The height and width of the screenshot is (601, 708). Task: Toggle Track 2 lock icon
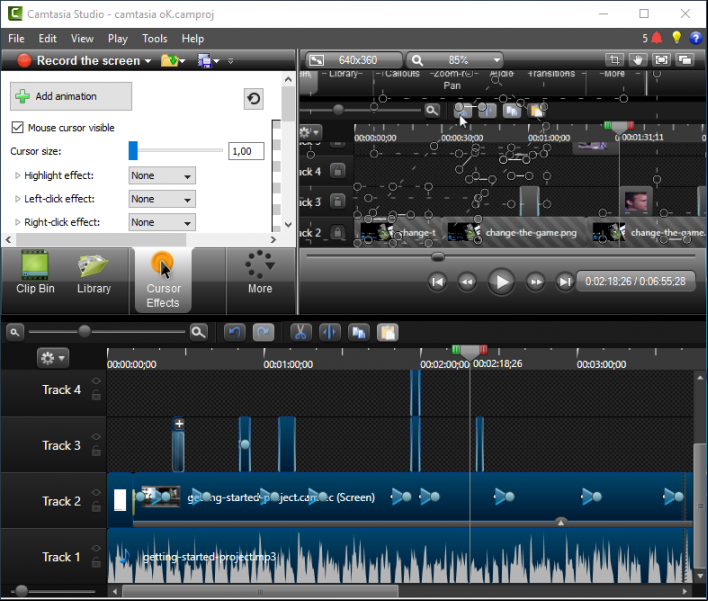96,507
